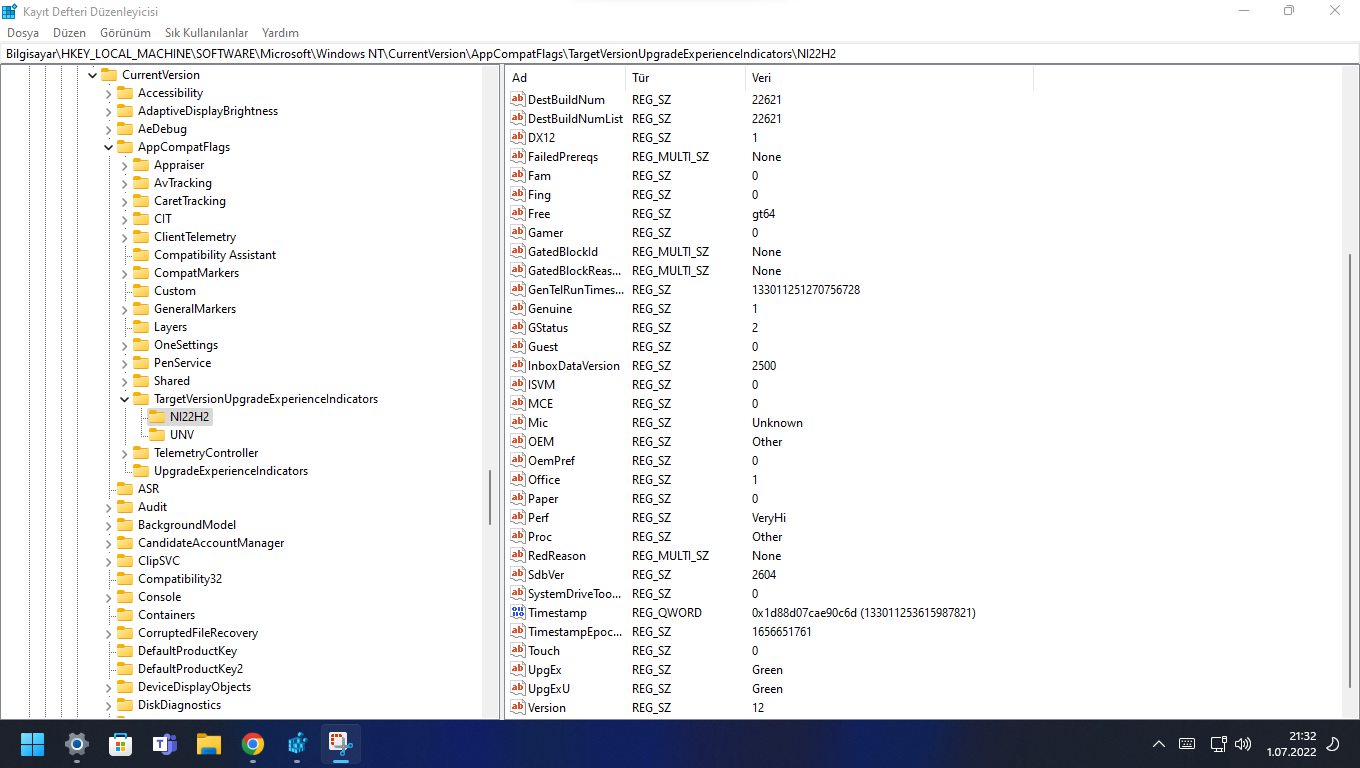Viewport: 1360px width, 768px height.
Task: Sort values by the Veri column header
Action: coord(889,78)
